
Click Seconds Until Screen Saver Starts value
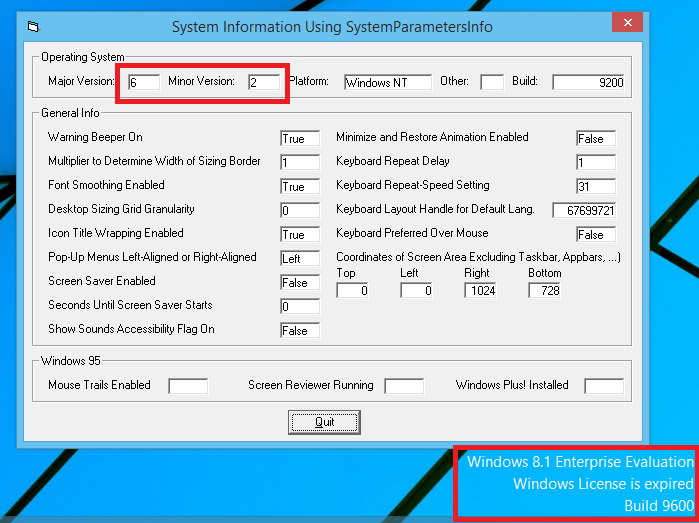coord(300,307)
